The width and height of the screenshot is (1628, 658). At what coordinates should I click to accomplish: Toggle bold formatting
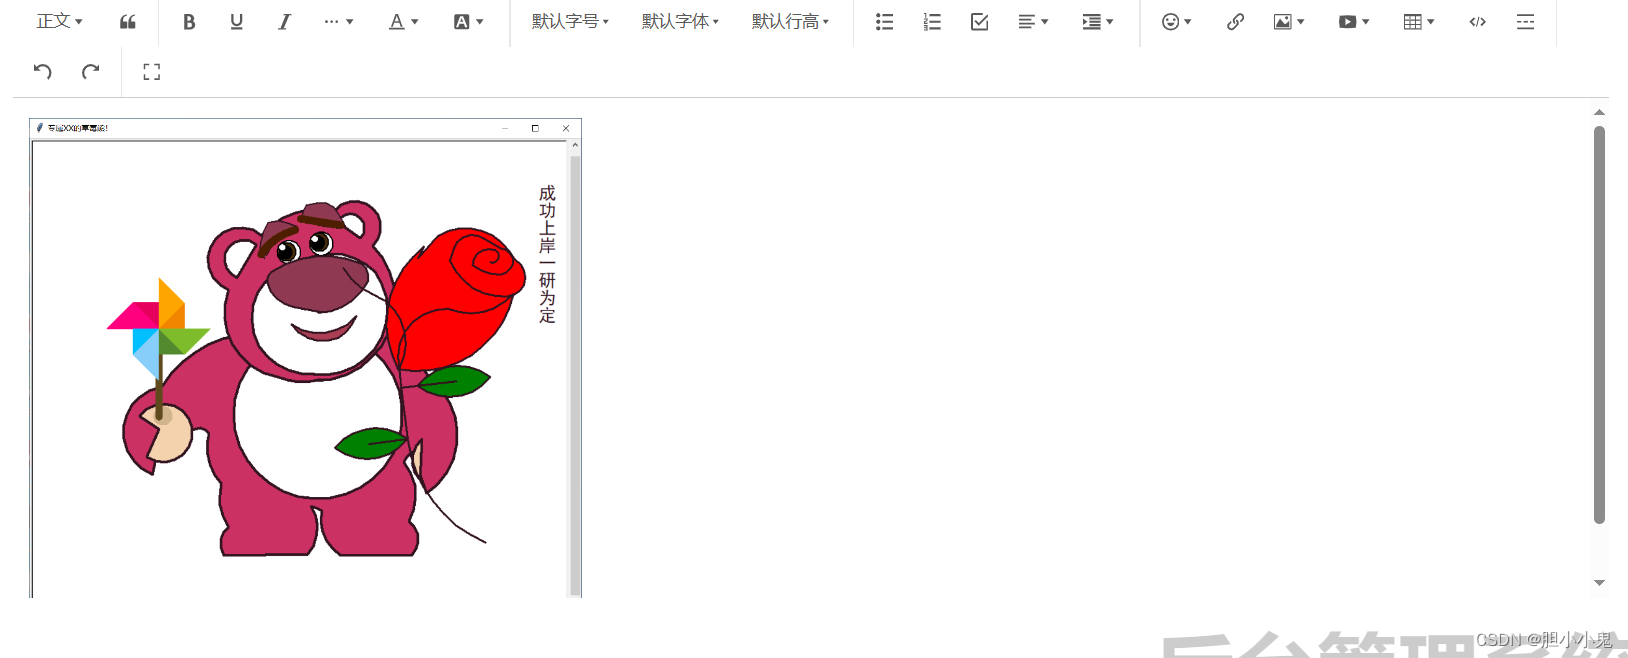point(189,21)
